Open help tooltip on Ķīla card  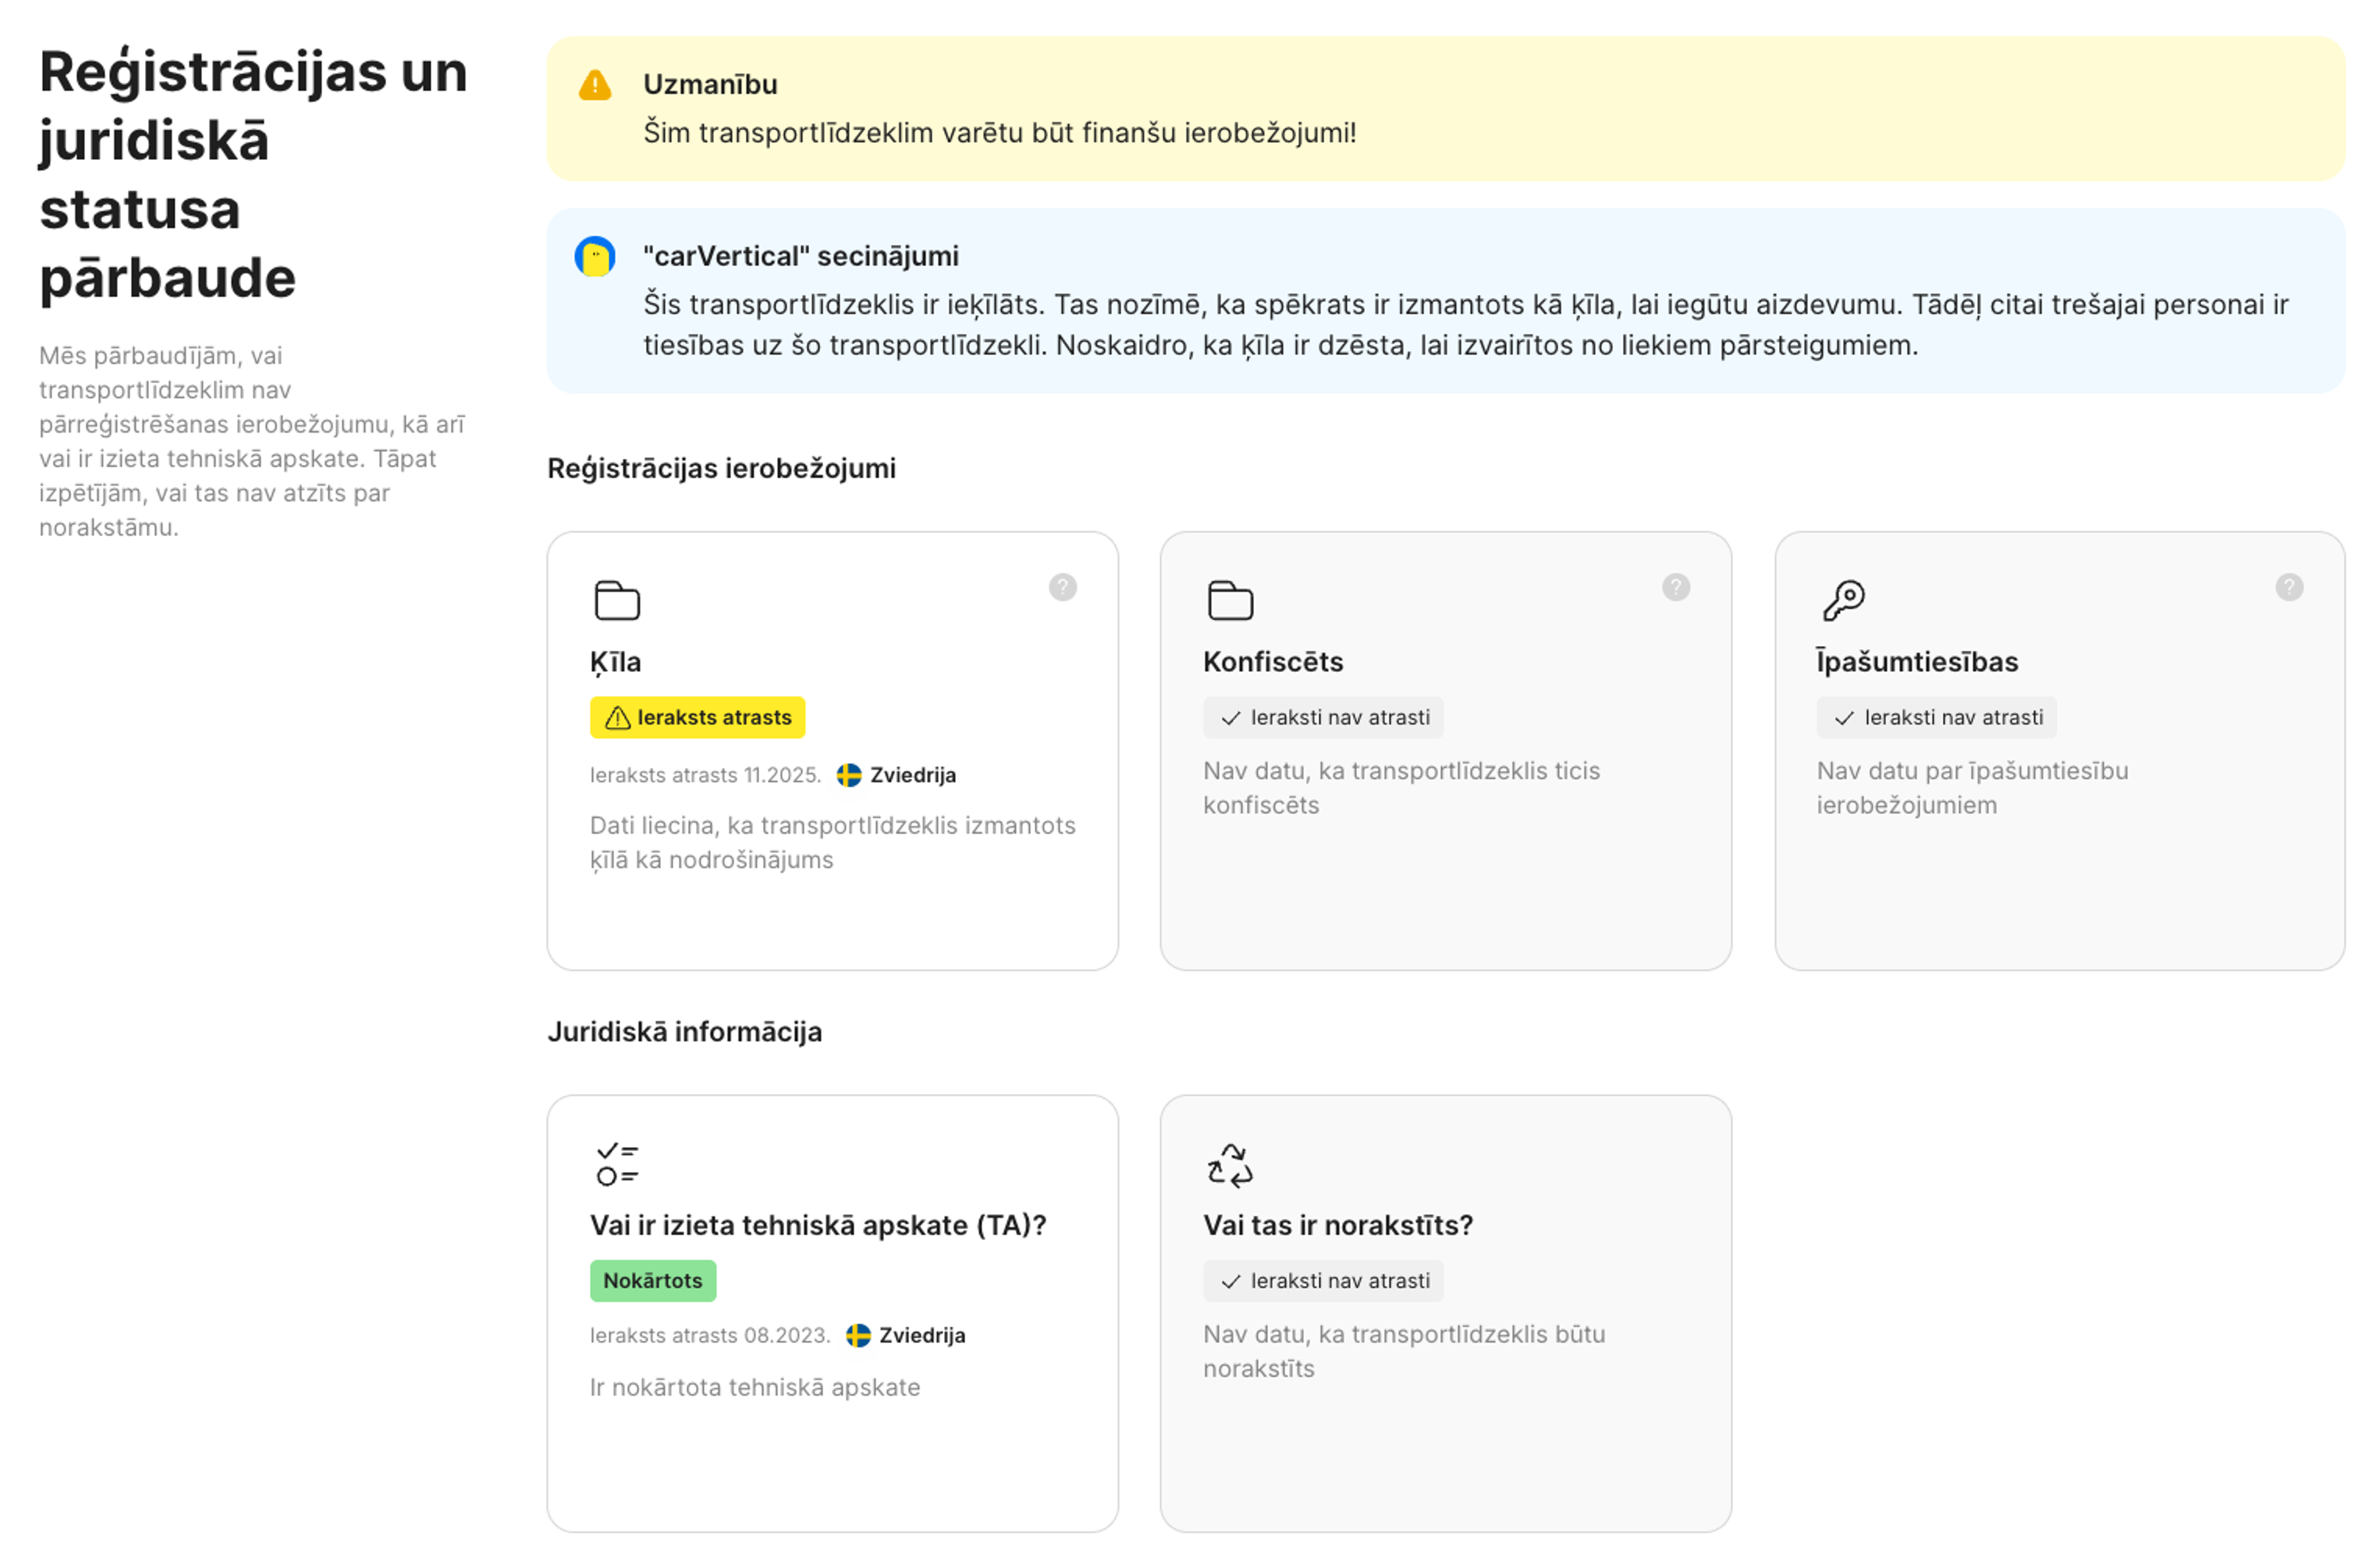point(1062,587)
